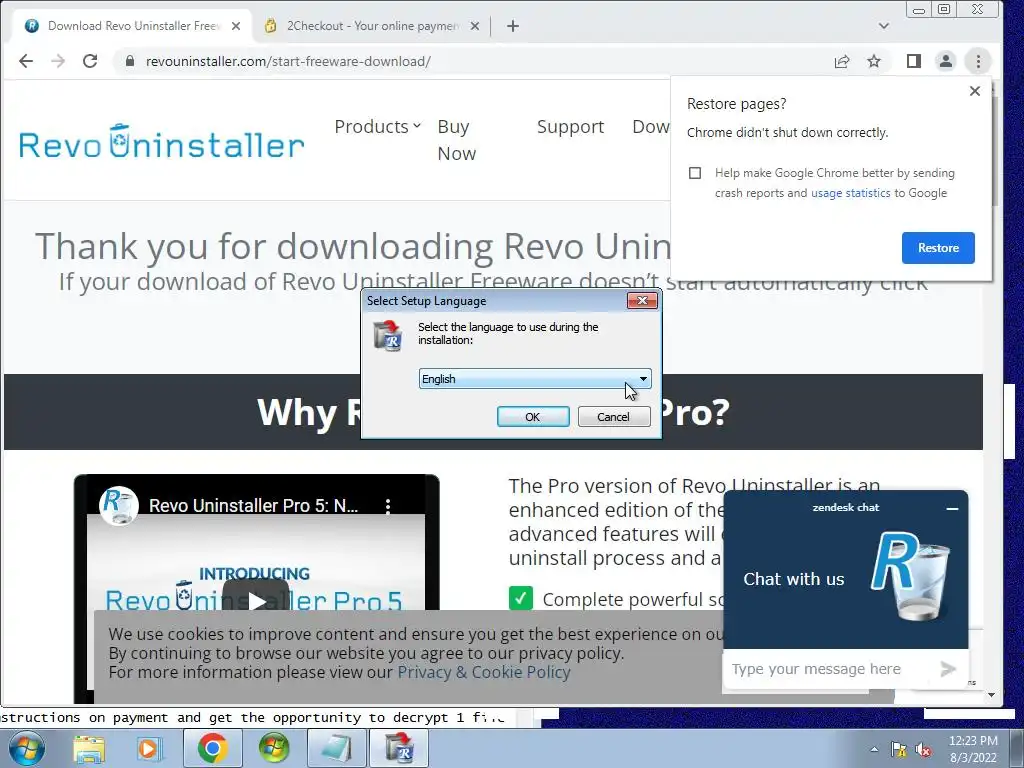Open the Buy Now menu item
This screenshot has width=1024, height=768.
pyautogui.click(x=456, y=140)
